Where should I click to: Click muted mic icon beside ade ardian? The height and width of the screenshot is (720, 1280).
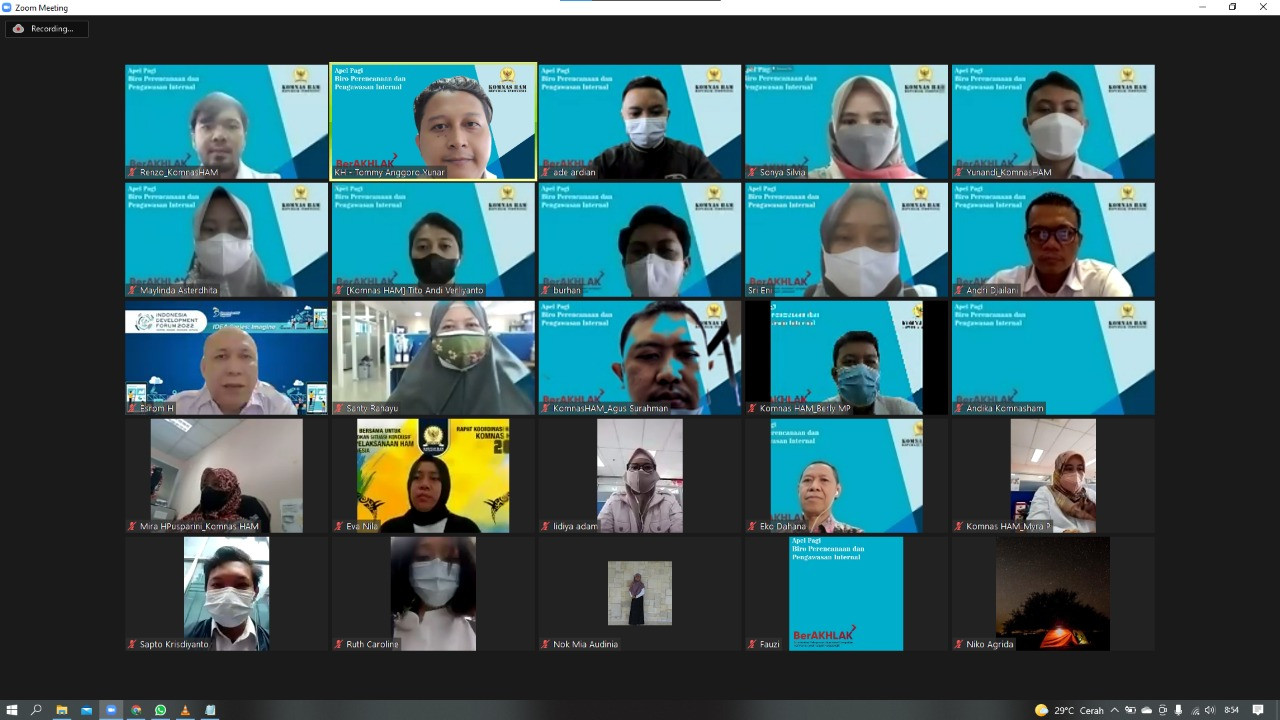(x=545, y=172)
